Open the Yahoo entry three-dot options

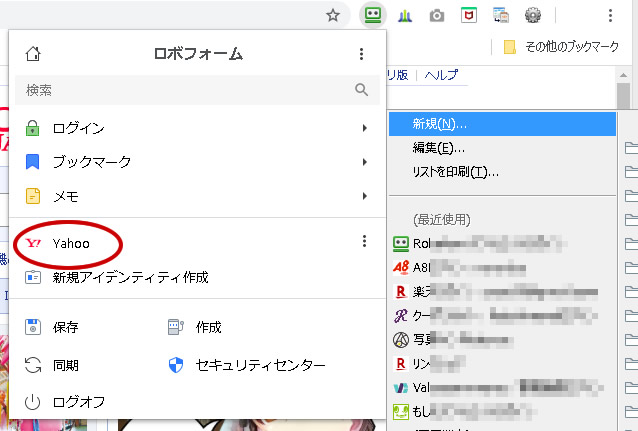click(364, 241)
